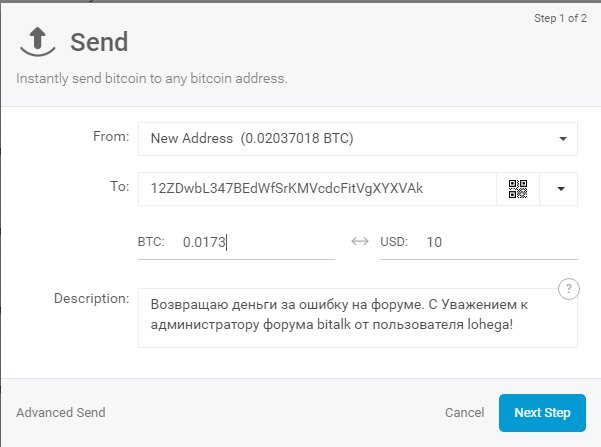
Task: Click the BTC to USD conversion arrows
Action: point(359,242)
